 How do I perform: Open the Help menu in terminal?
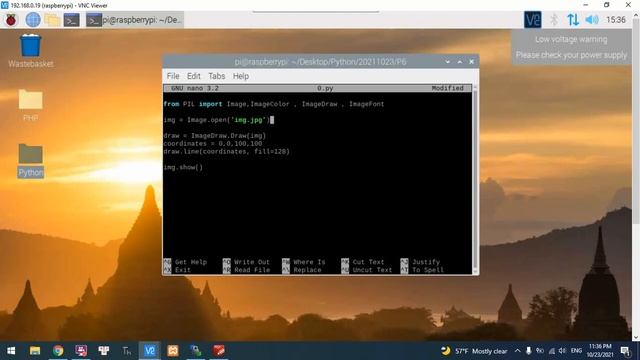click(x=241, y=76)
